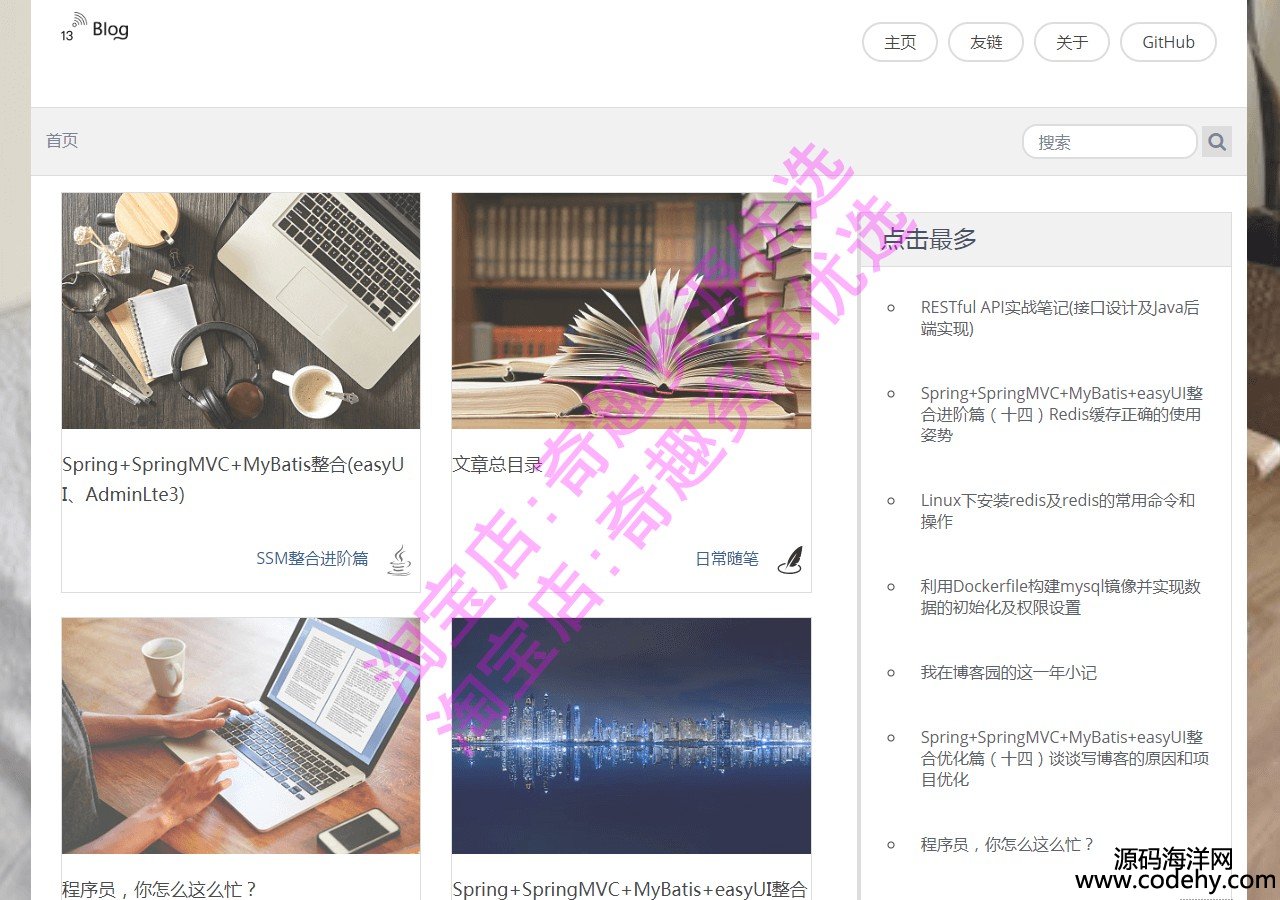The width and height of the screenshot is (1280, 900).
Task: Click the Java coffee cup icon
Action: click(400, 560)
